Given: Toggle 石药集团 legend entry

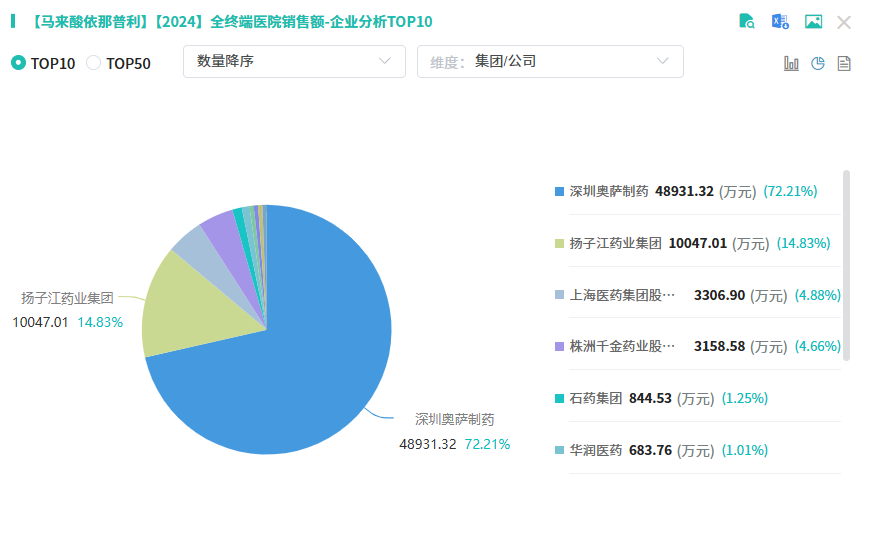Looking at the screenshot, I should 595,398.
